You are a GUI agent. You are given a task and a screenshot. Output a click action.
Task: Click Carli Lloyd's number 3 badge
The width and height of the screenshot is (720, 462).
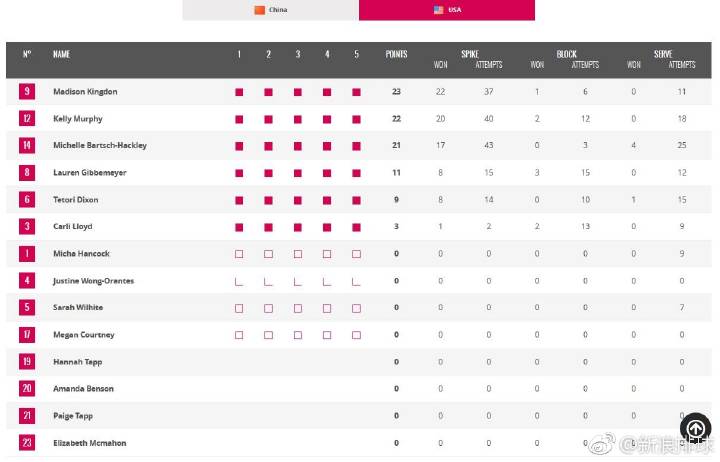(26, 227)
